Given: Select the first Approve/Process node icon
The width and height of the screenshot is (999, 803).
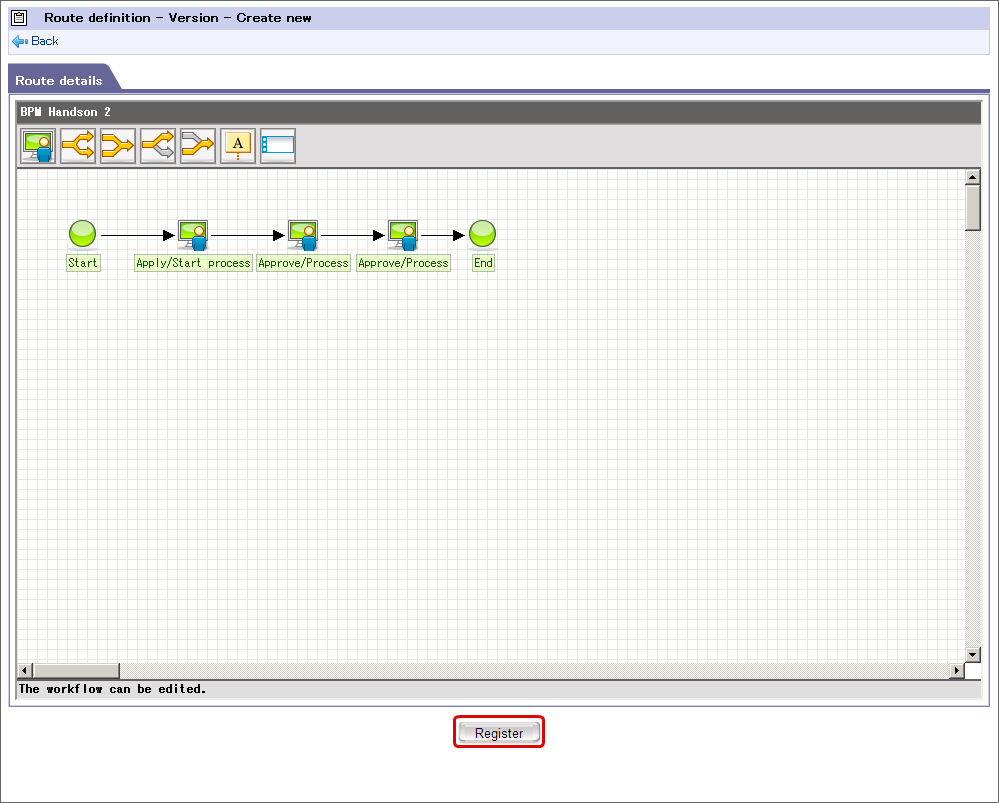Looking at the screenshot, I should coord(303,235).
